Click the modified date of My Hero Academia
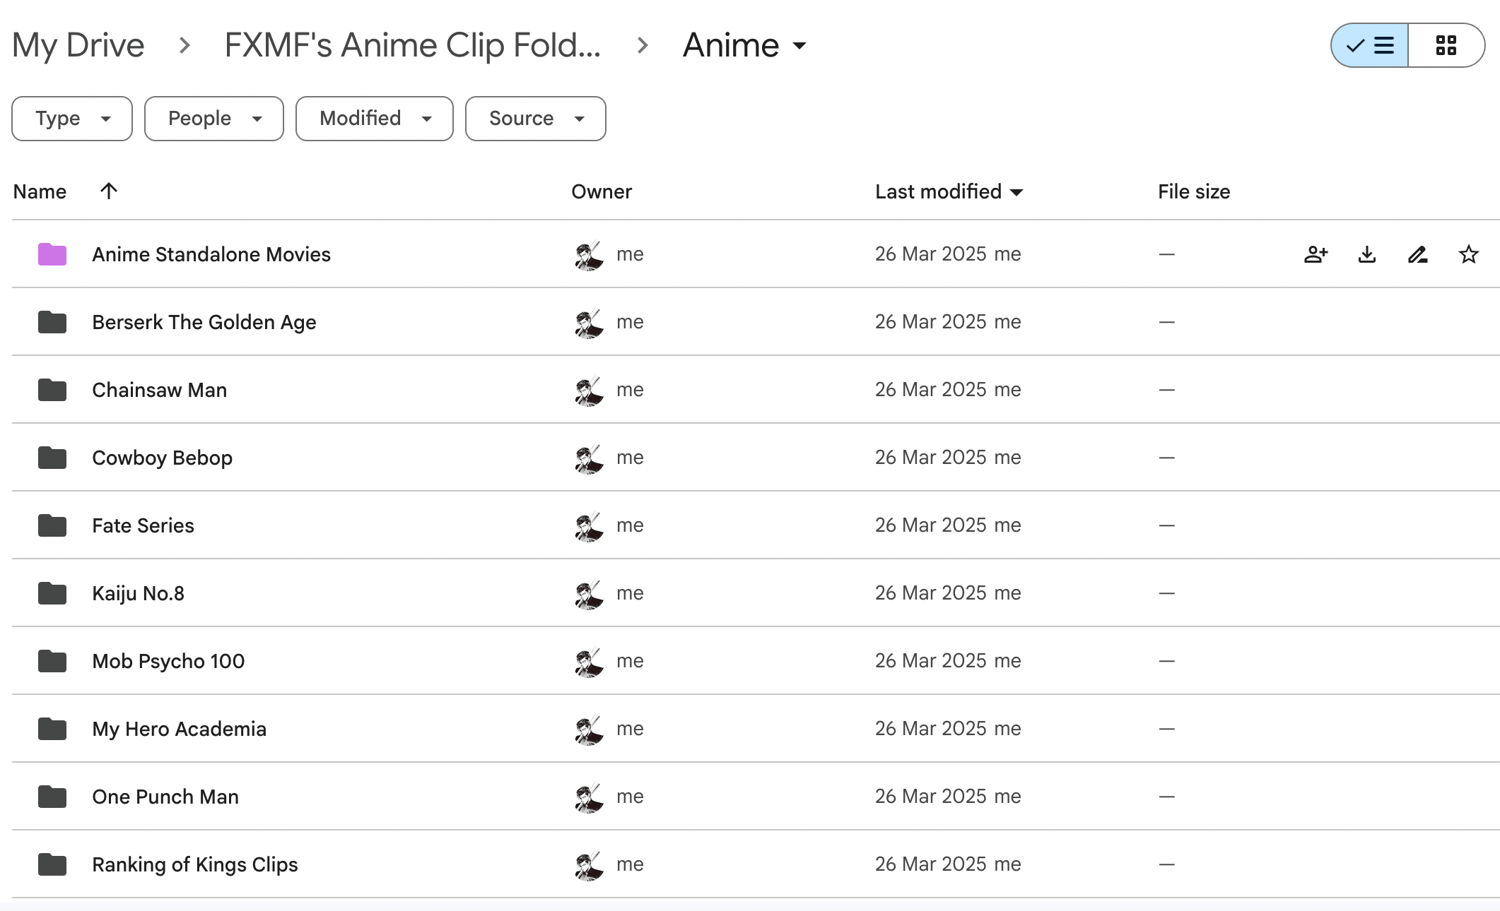 (x=930, y=729)
